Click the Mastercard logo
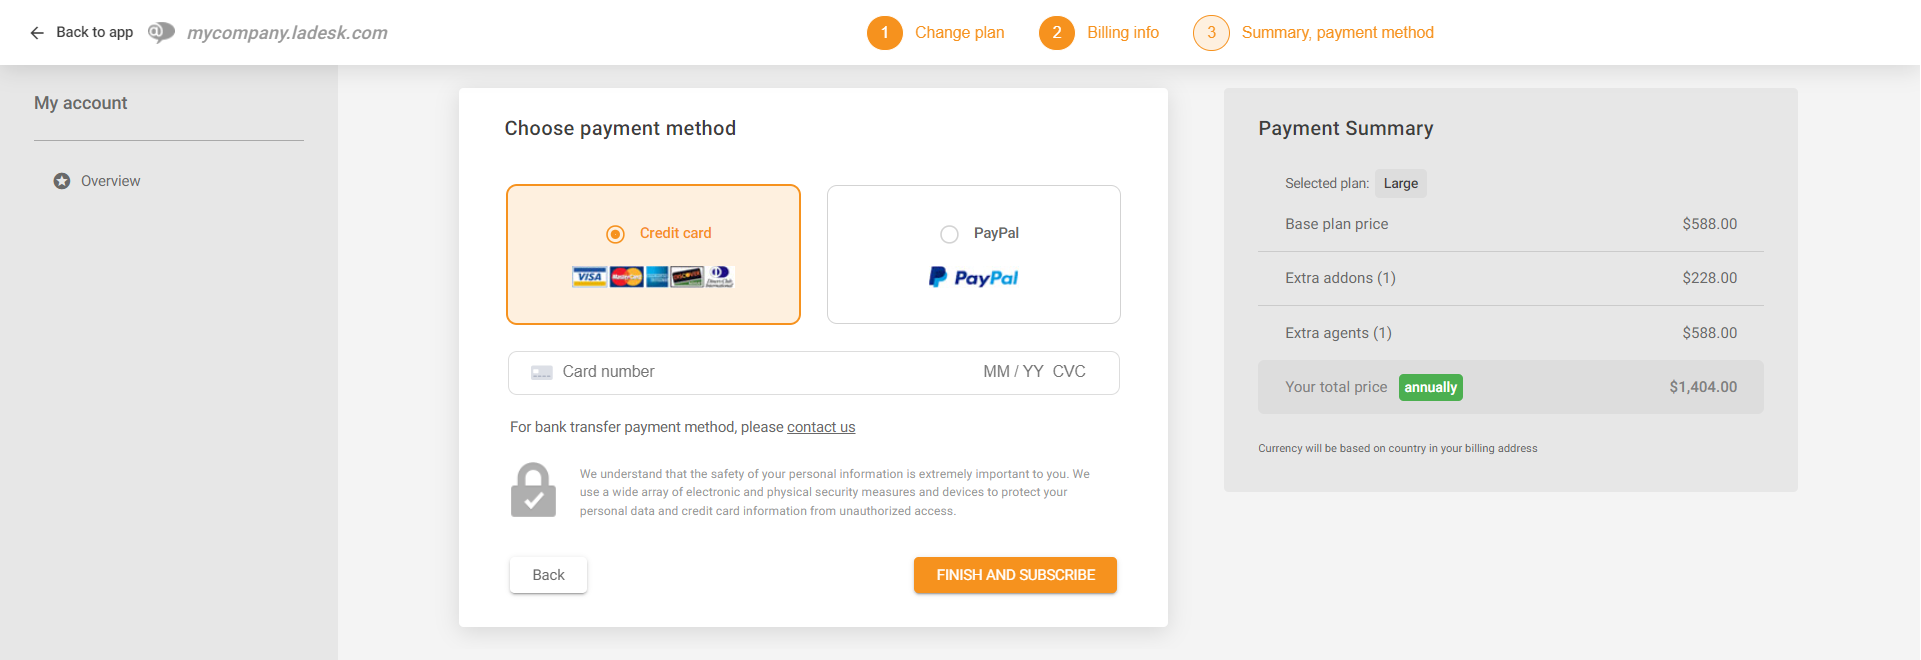 (626, 277)
